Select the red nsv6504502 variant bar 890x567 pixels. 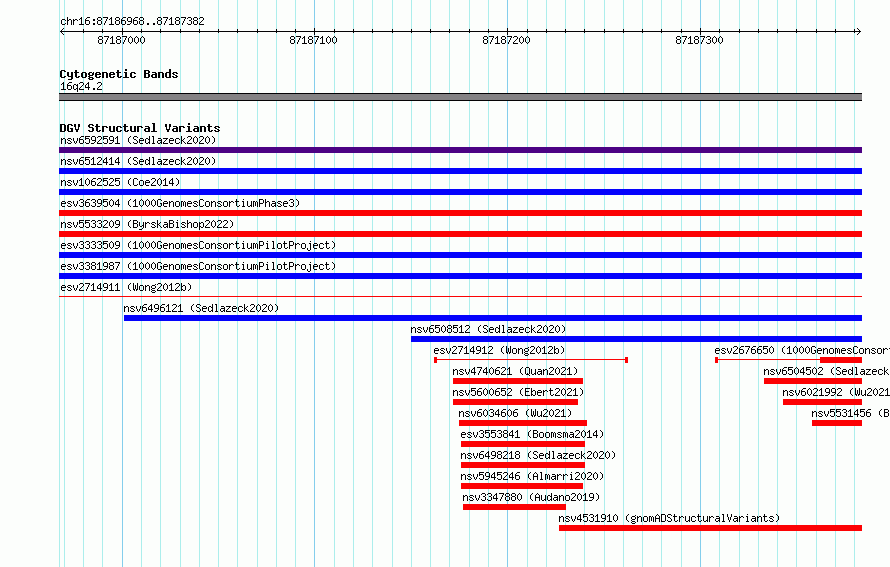(813, 381)
